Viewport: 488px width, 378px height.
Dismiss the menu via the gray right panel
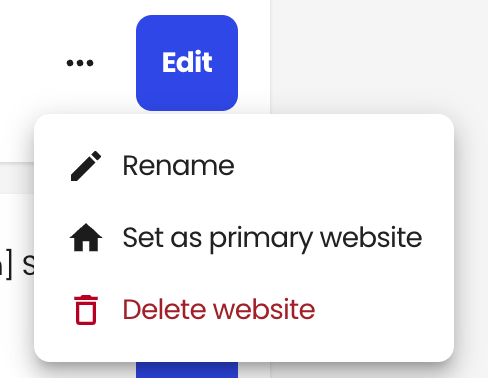click(379, 57)
